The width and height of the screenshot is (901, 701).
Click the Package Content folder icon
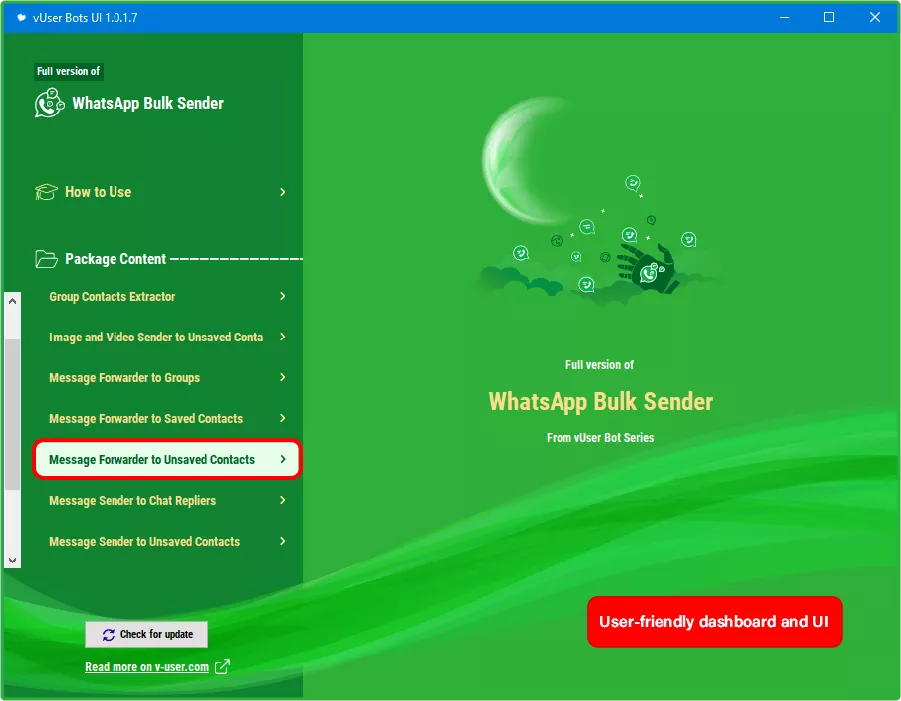pyautogui.click(x=46, y=259)
